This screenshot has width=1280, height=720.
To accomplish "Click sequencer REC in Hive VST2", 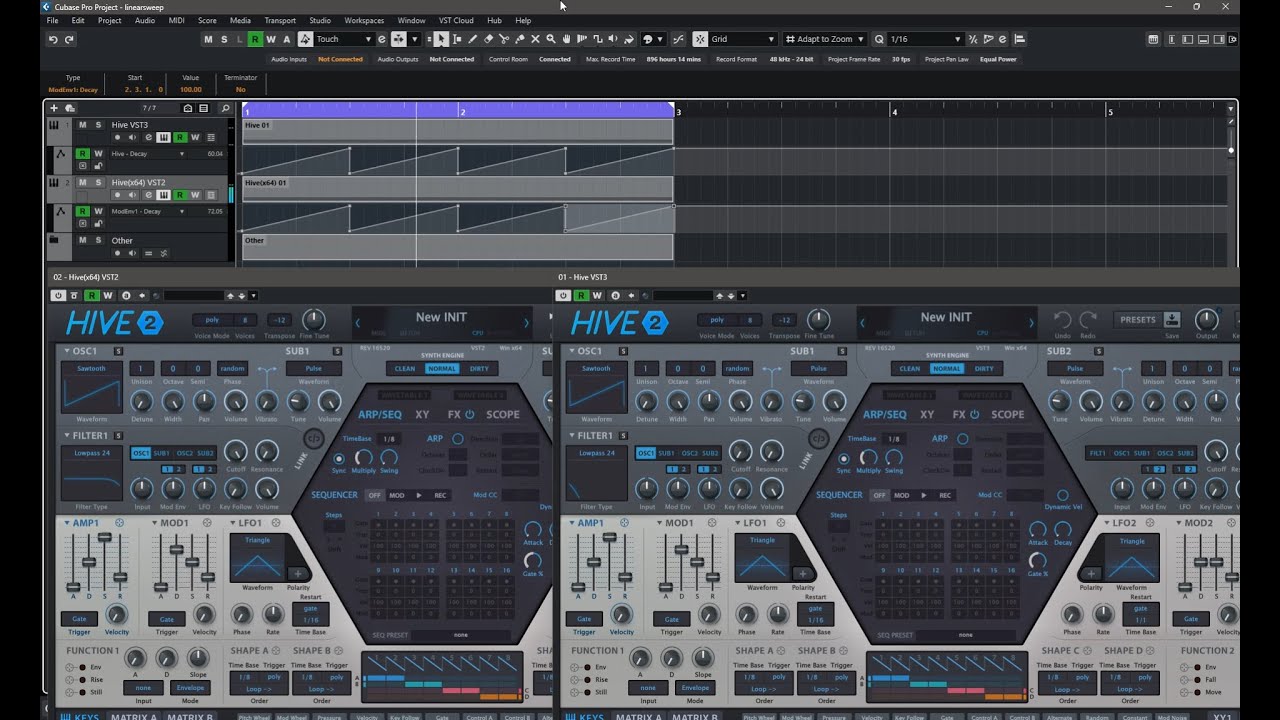I will click(440, 495).
